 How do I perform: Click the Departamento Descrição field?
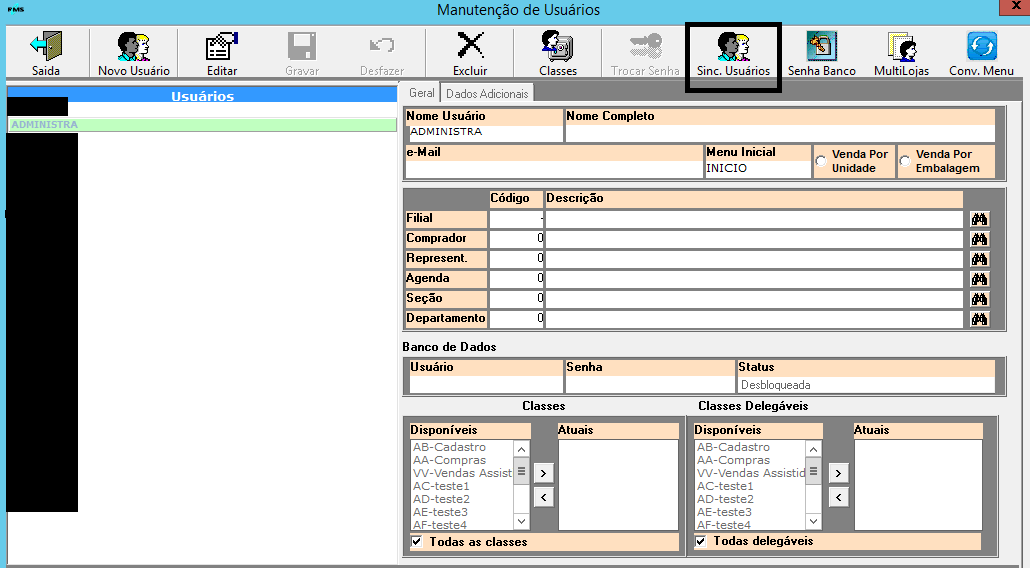[754, 319]
